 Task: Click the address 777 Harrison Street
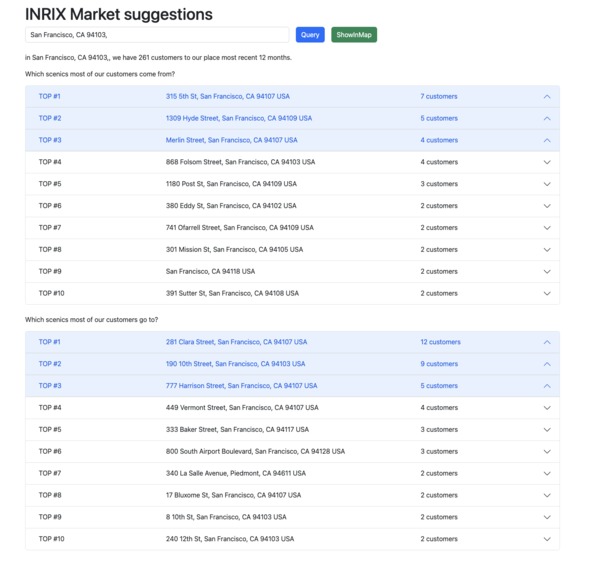pos(241,386)
